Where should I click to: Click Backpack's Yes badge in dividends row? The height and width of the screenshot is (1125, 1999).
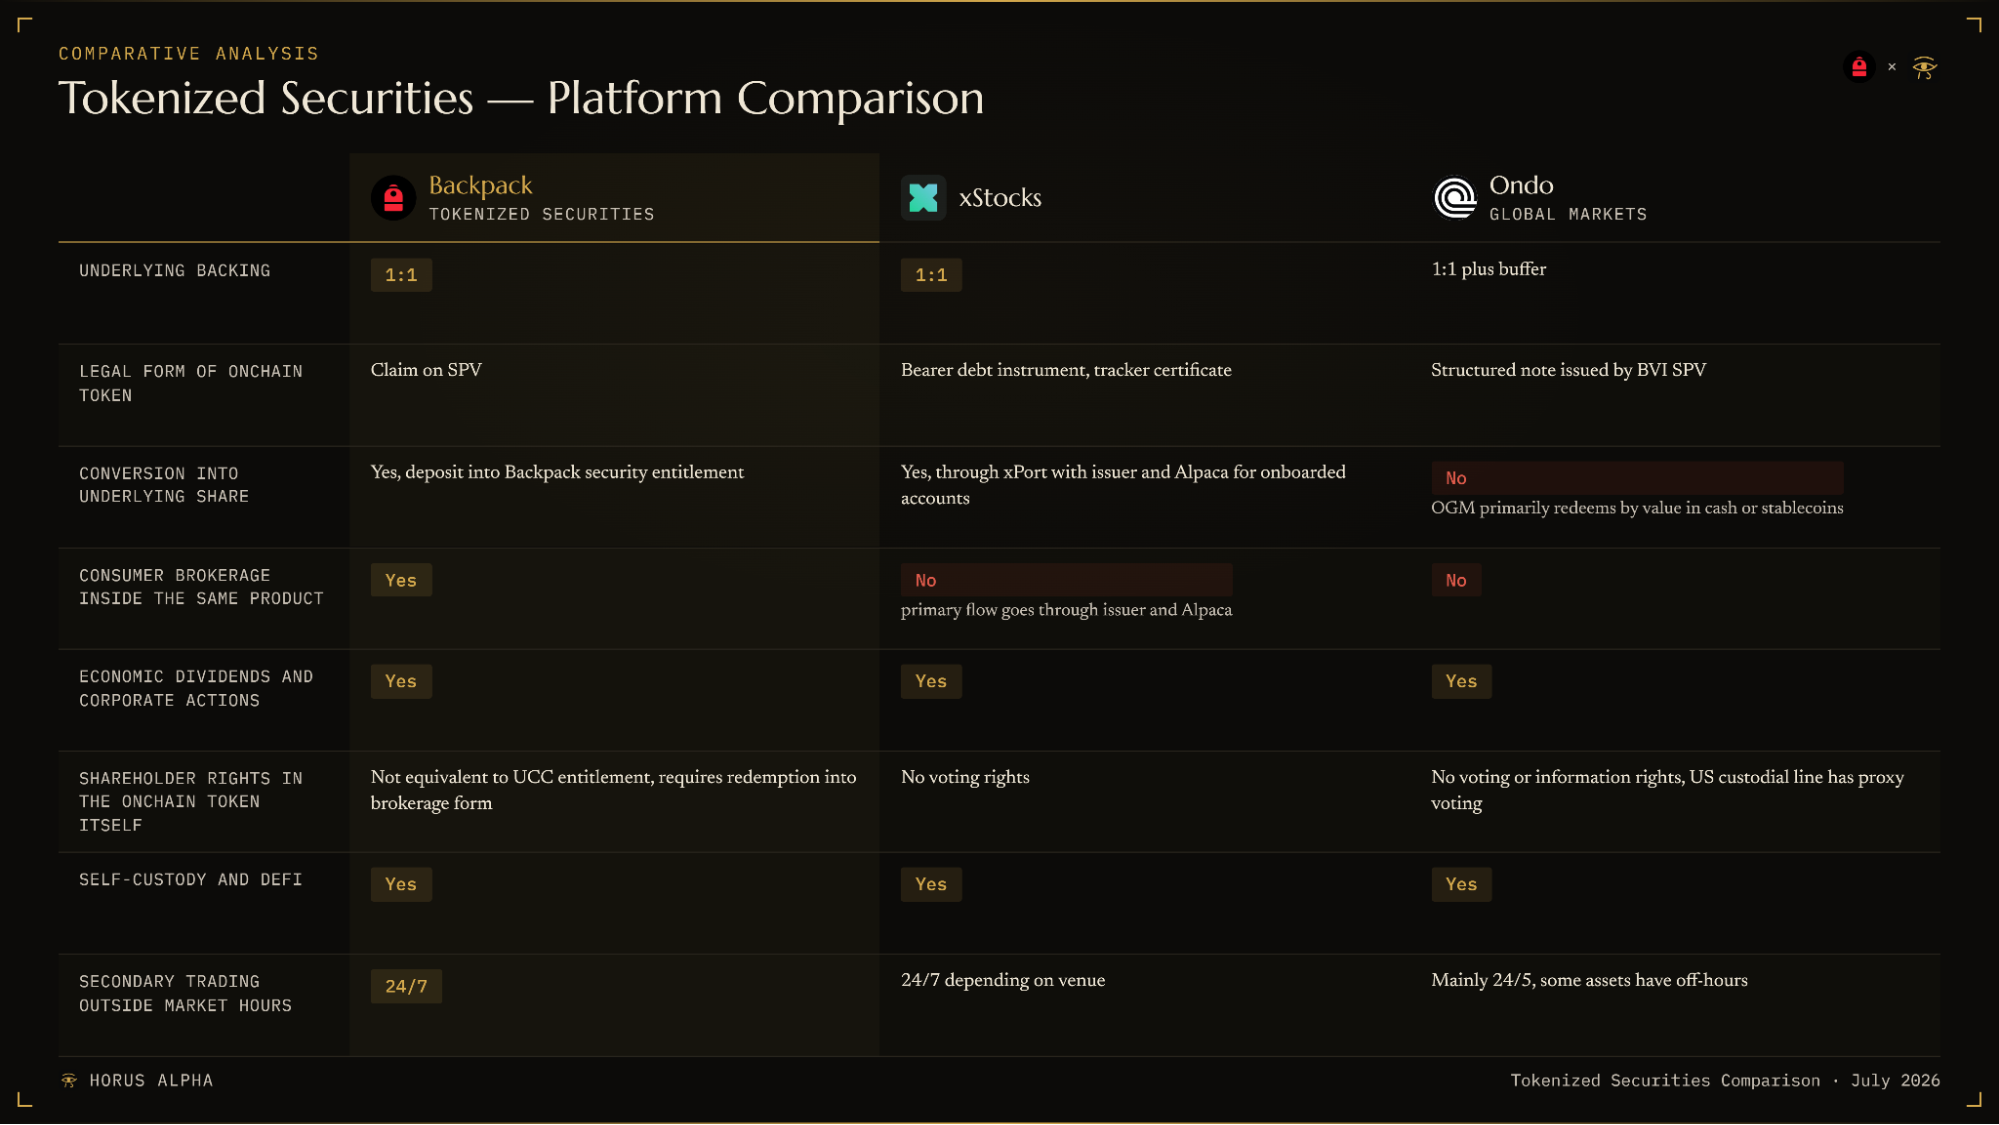[x=401, y=682]
